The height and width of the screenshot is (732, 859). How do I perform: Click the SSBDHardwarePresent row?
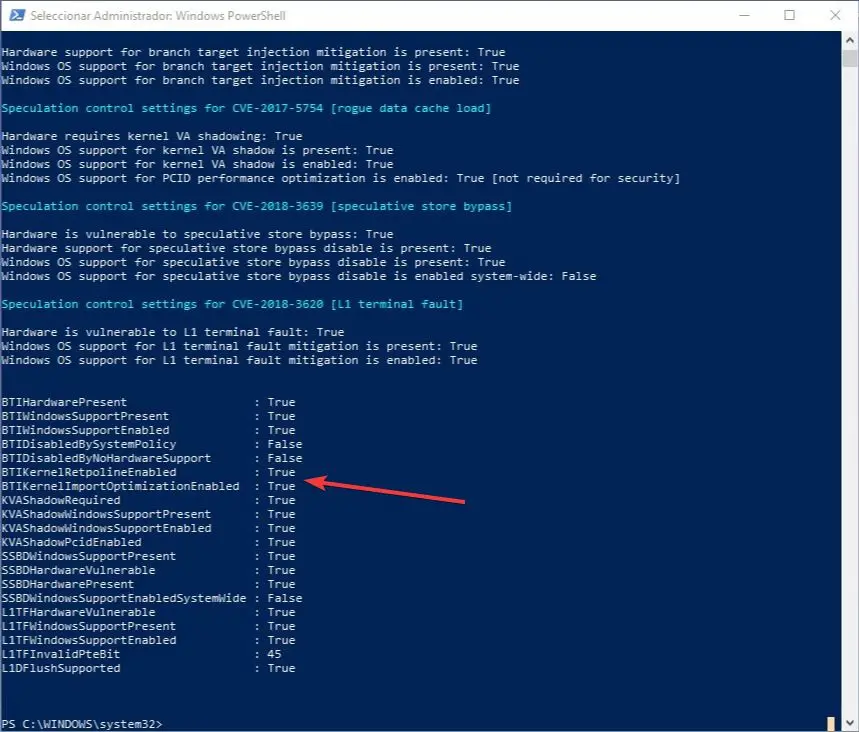pyautogui.click(x=148, y=584)
